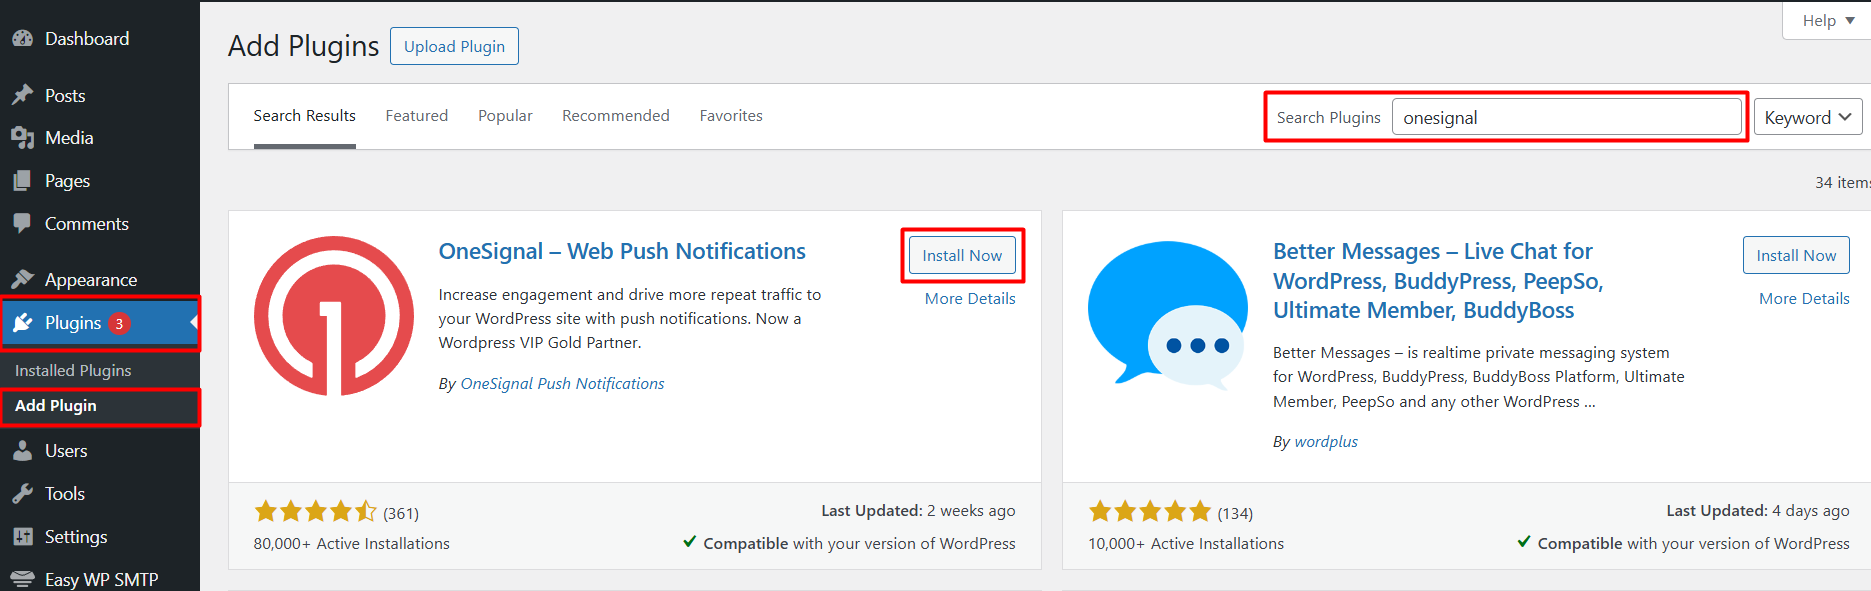The height and width of the screenshot is (591, 1871).
Task: Open the Settings menu item
Action: coord(100,537)
